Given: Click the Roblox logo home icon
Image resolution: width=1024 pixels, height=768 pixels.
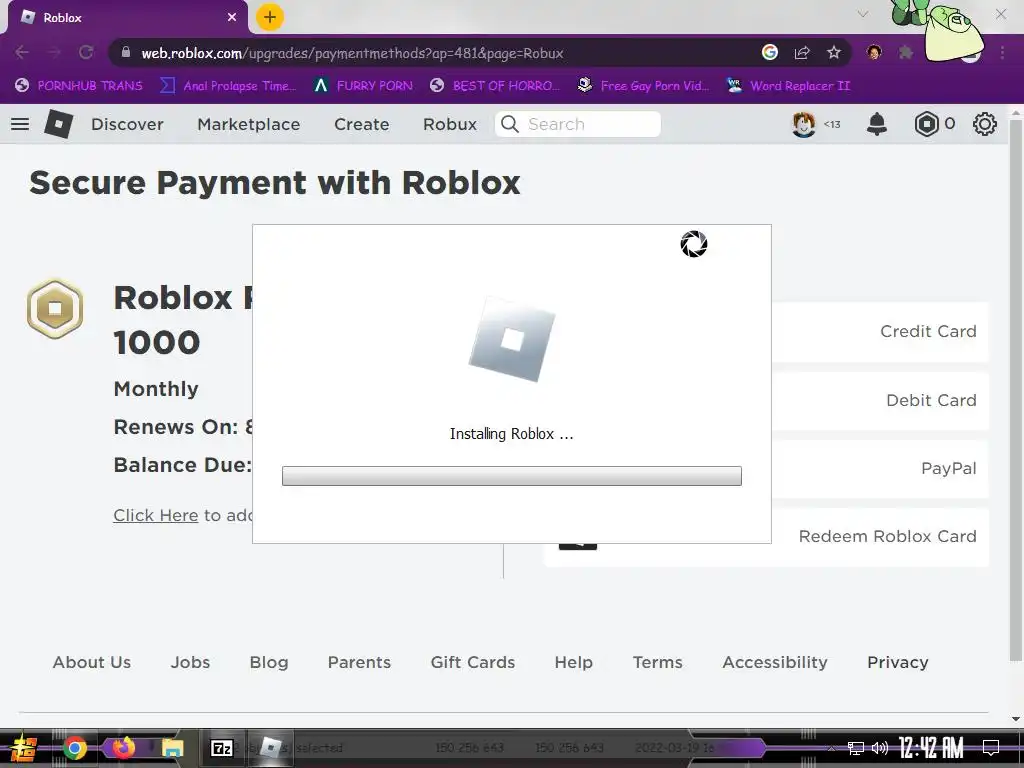Looking at the screenshot, I should click(x=58, y=124).
